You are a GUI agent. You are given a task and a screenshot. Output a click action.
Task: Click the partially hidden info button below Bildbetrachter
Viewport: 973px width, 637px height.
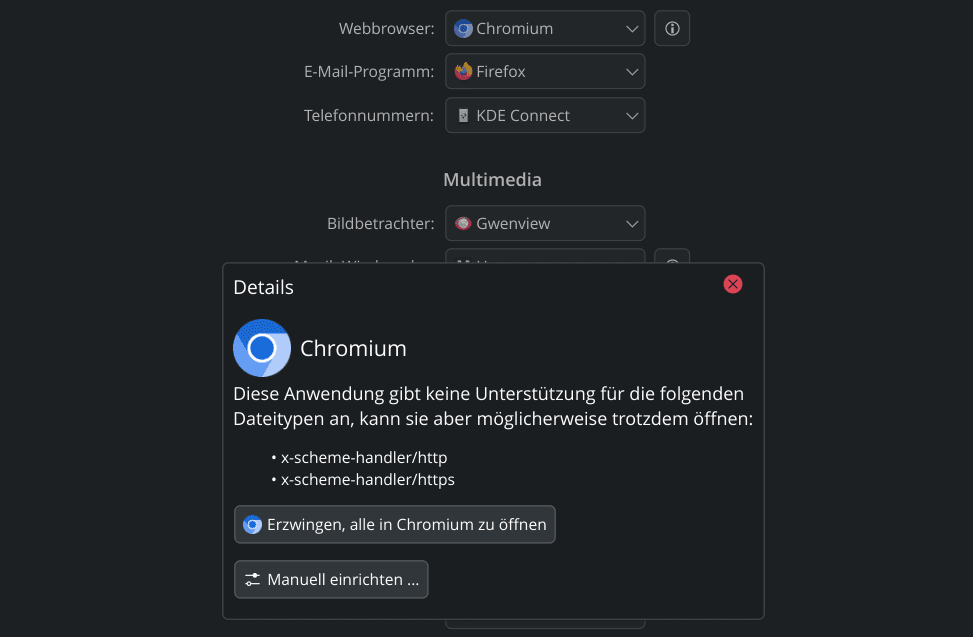click(x=672, y=256)
